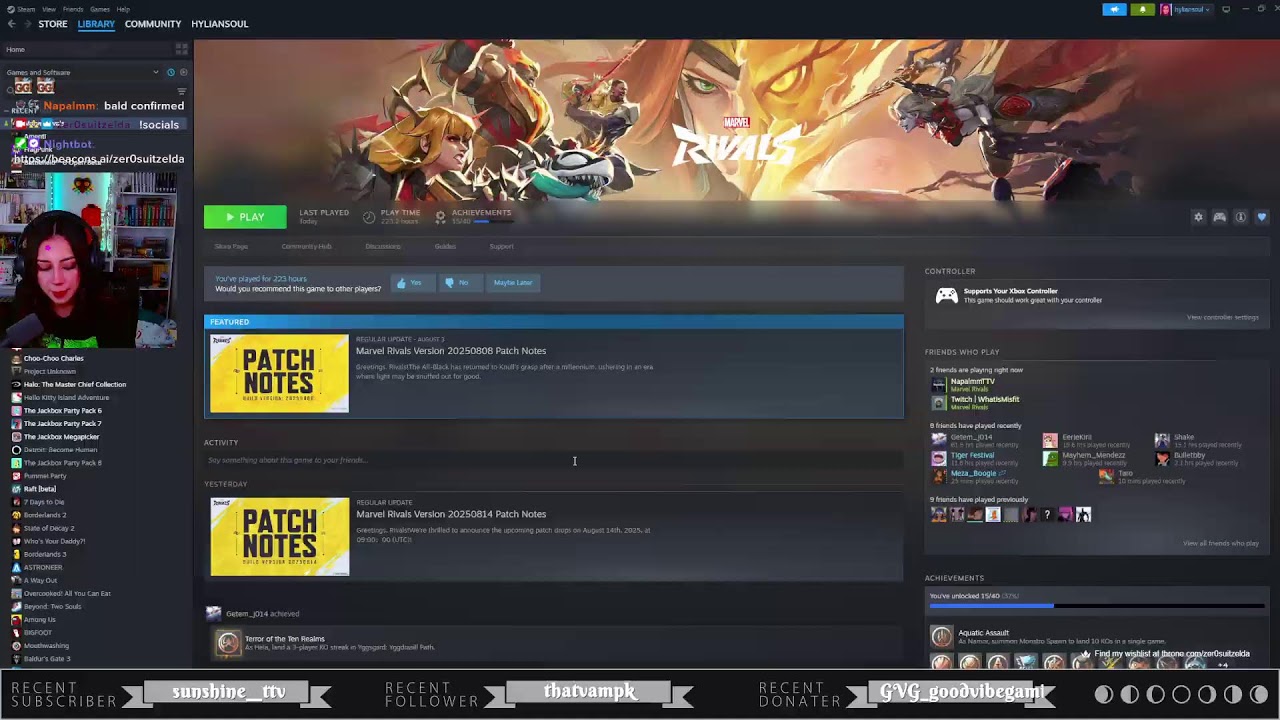
Task: Open Bulletbby friend avatar
Action: coord(1162,459)
